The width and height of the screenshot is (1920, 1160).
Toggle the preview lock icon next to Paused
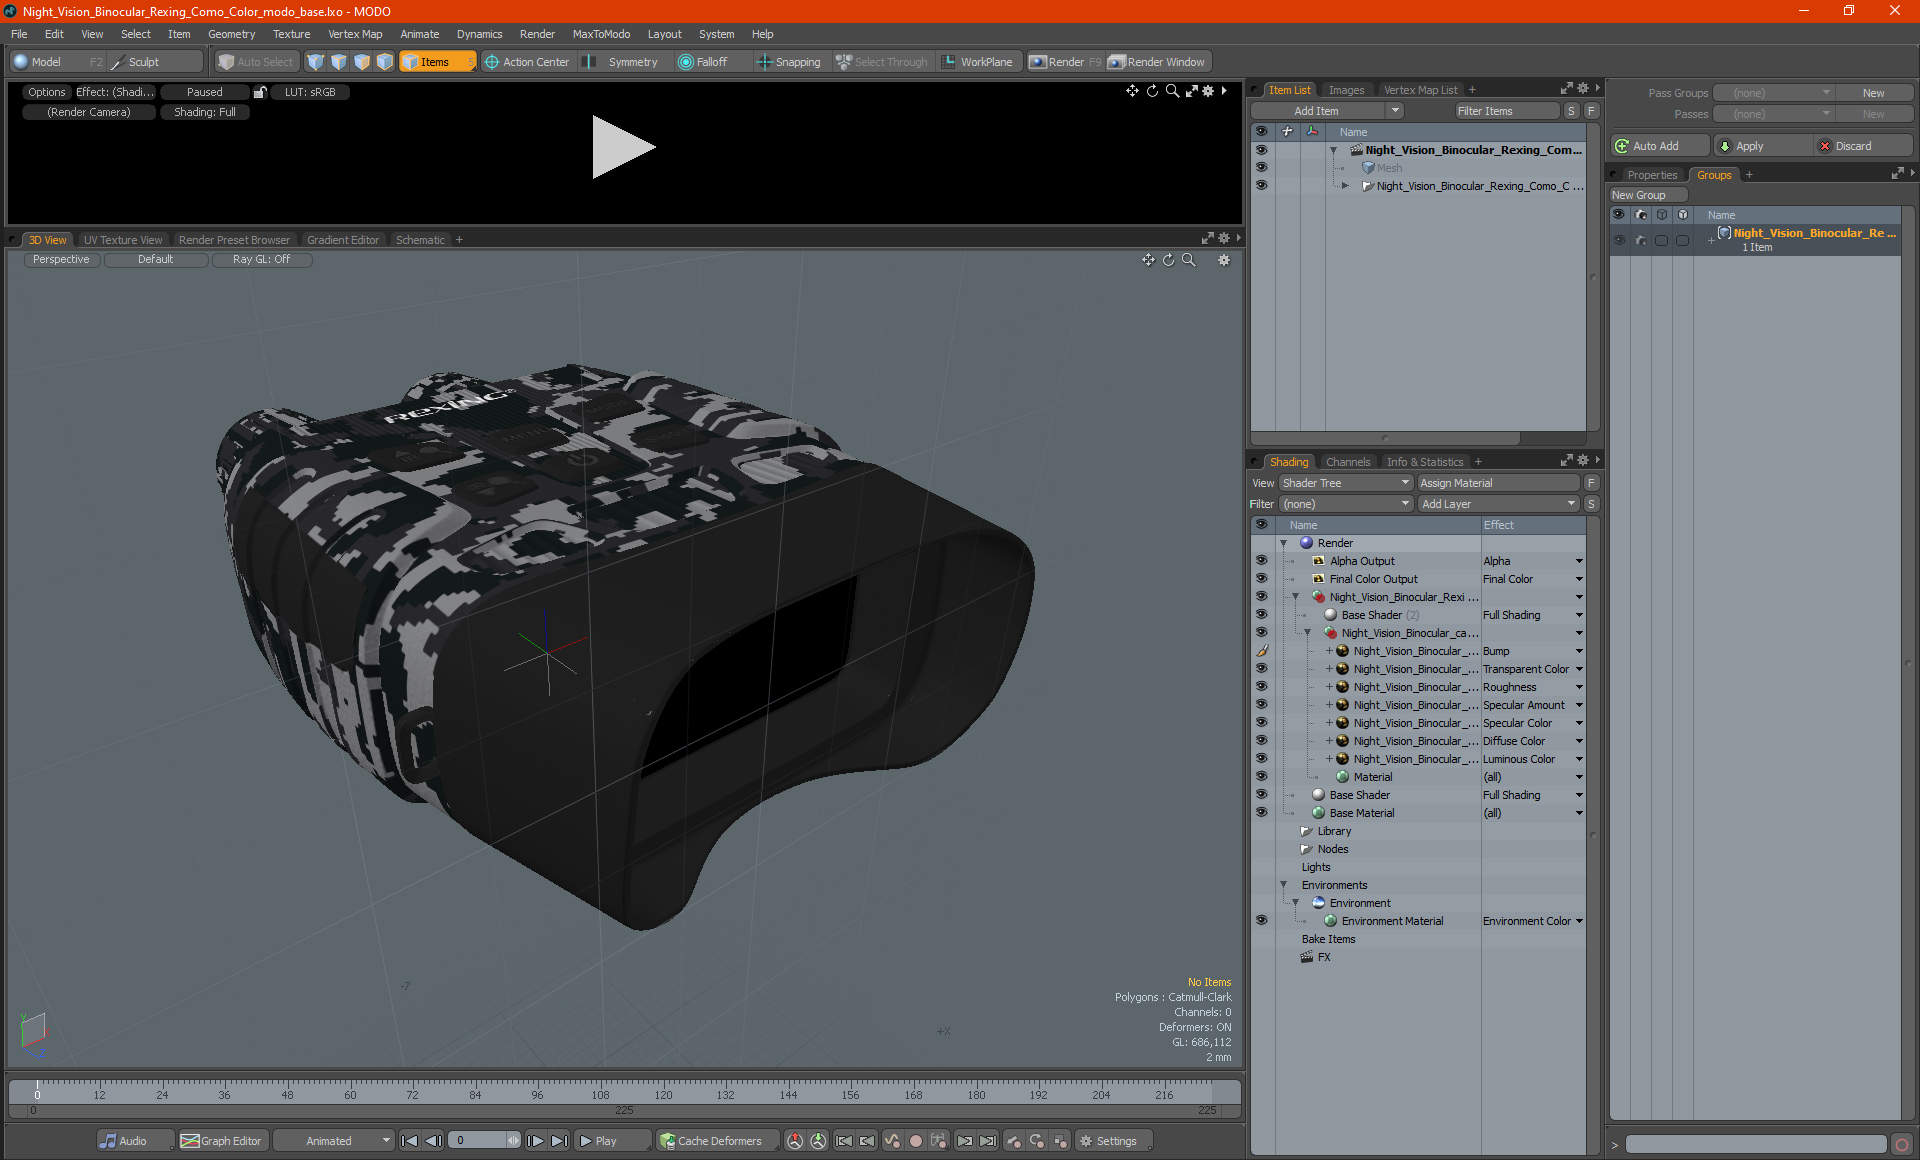point(260,92)
